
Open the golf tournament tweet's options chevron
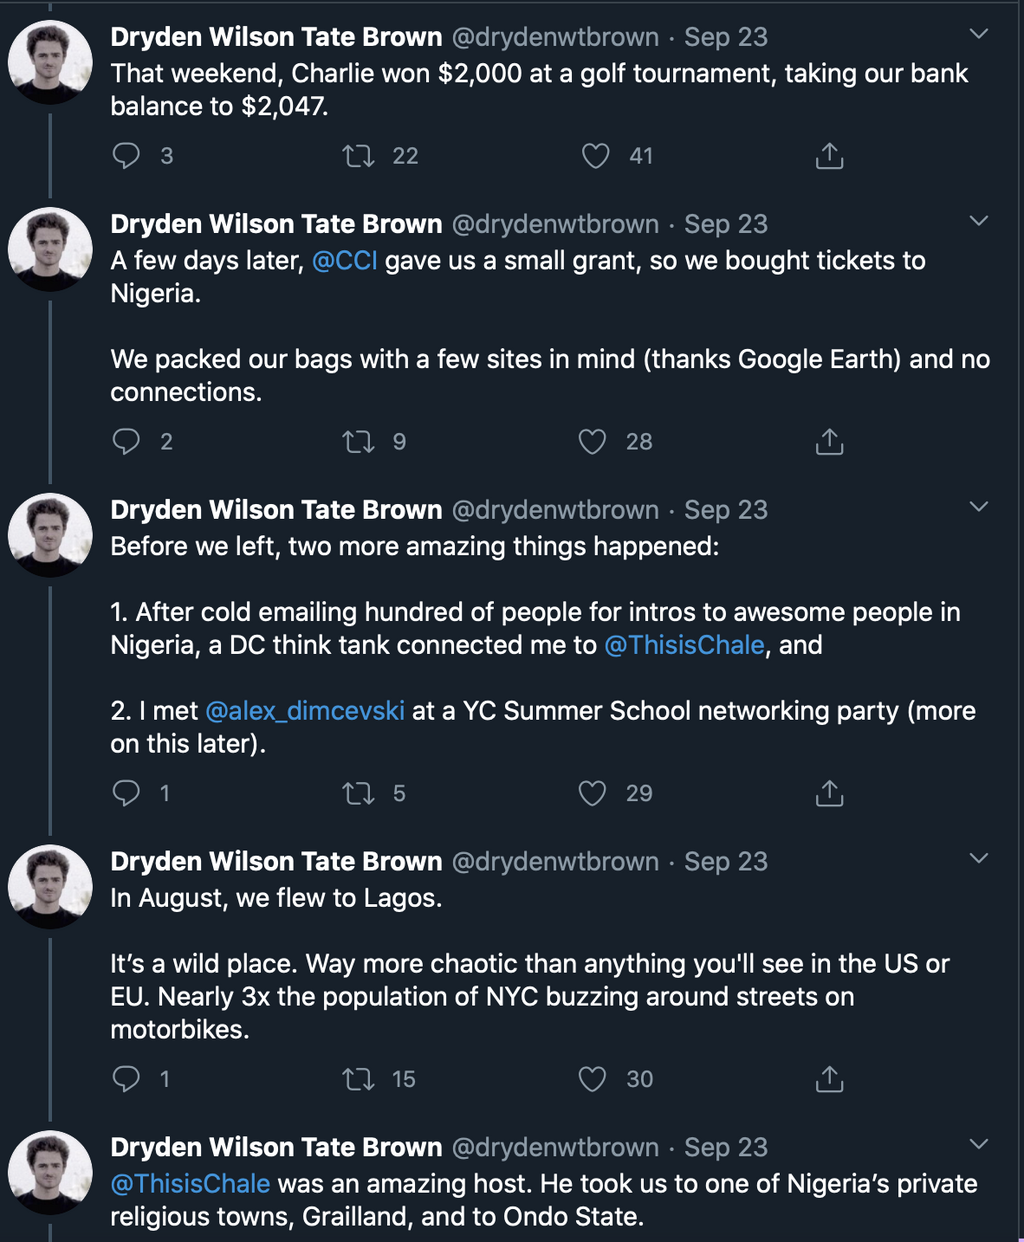979,34
